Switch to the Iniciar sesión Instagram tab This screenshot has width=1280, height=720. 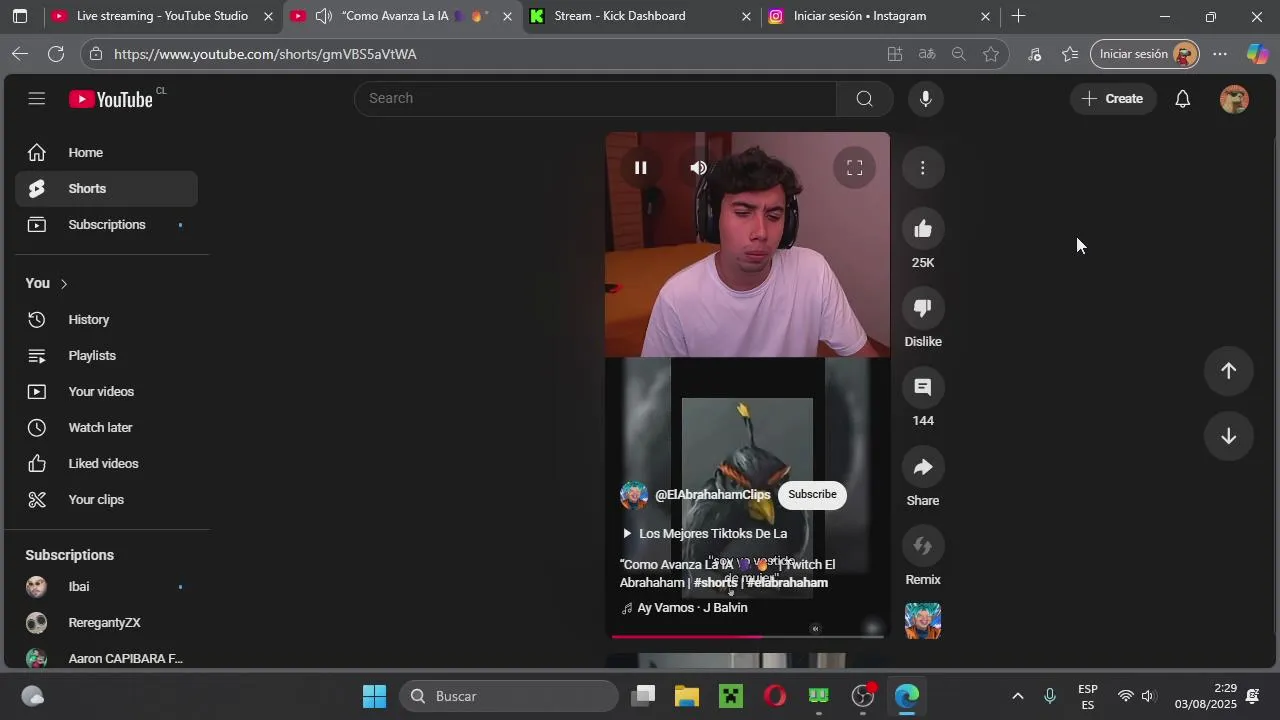coord(879,16)
